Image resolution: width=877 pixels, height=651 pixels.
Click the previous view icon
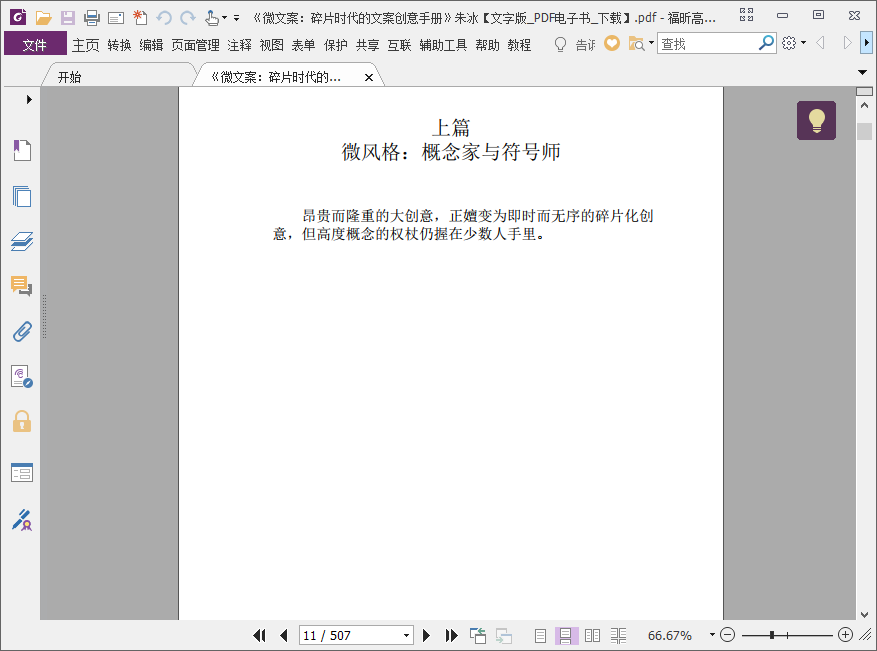(478, 635)
